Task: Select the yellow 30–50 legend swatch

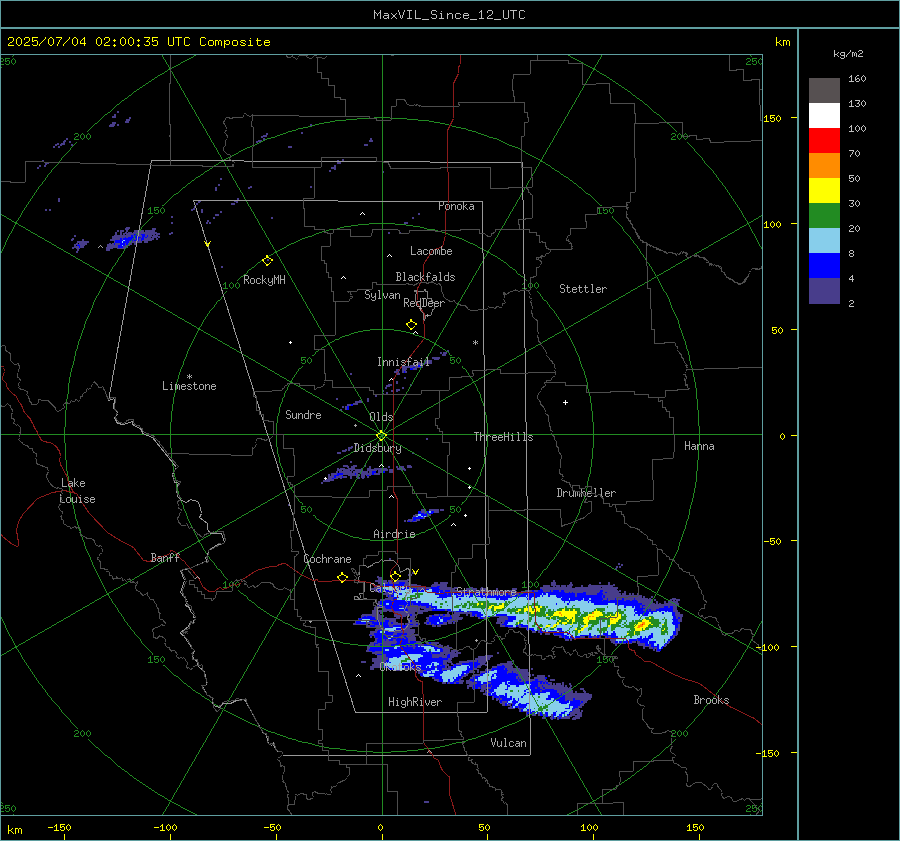Action: [824, 191]
